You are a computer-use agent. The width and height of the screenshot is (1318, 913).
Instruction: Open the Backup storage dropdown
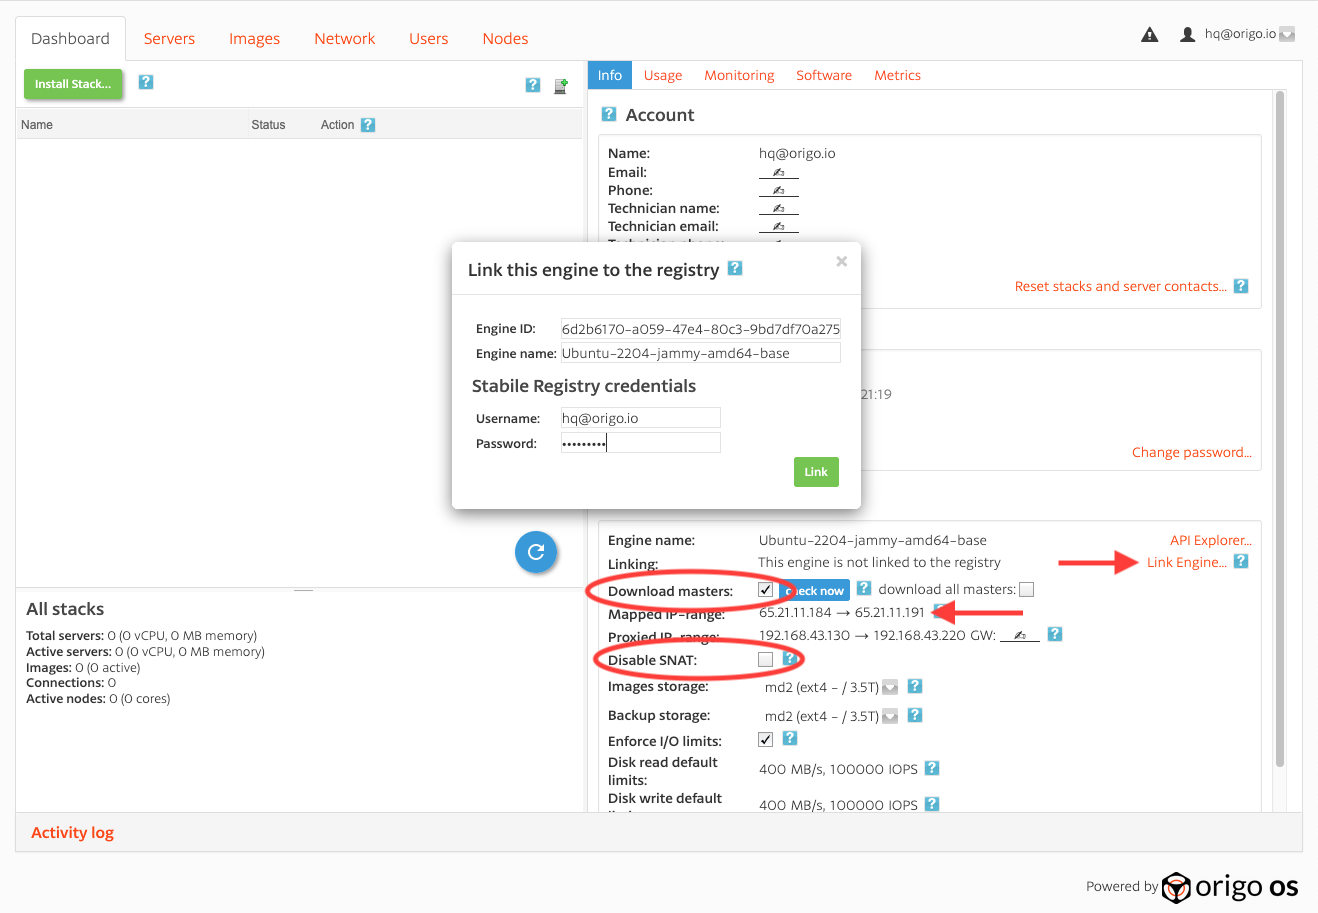pos(890,716)
